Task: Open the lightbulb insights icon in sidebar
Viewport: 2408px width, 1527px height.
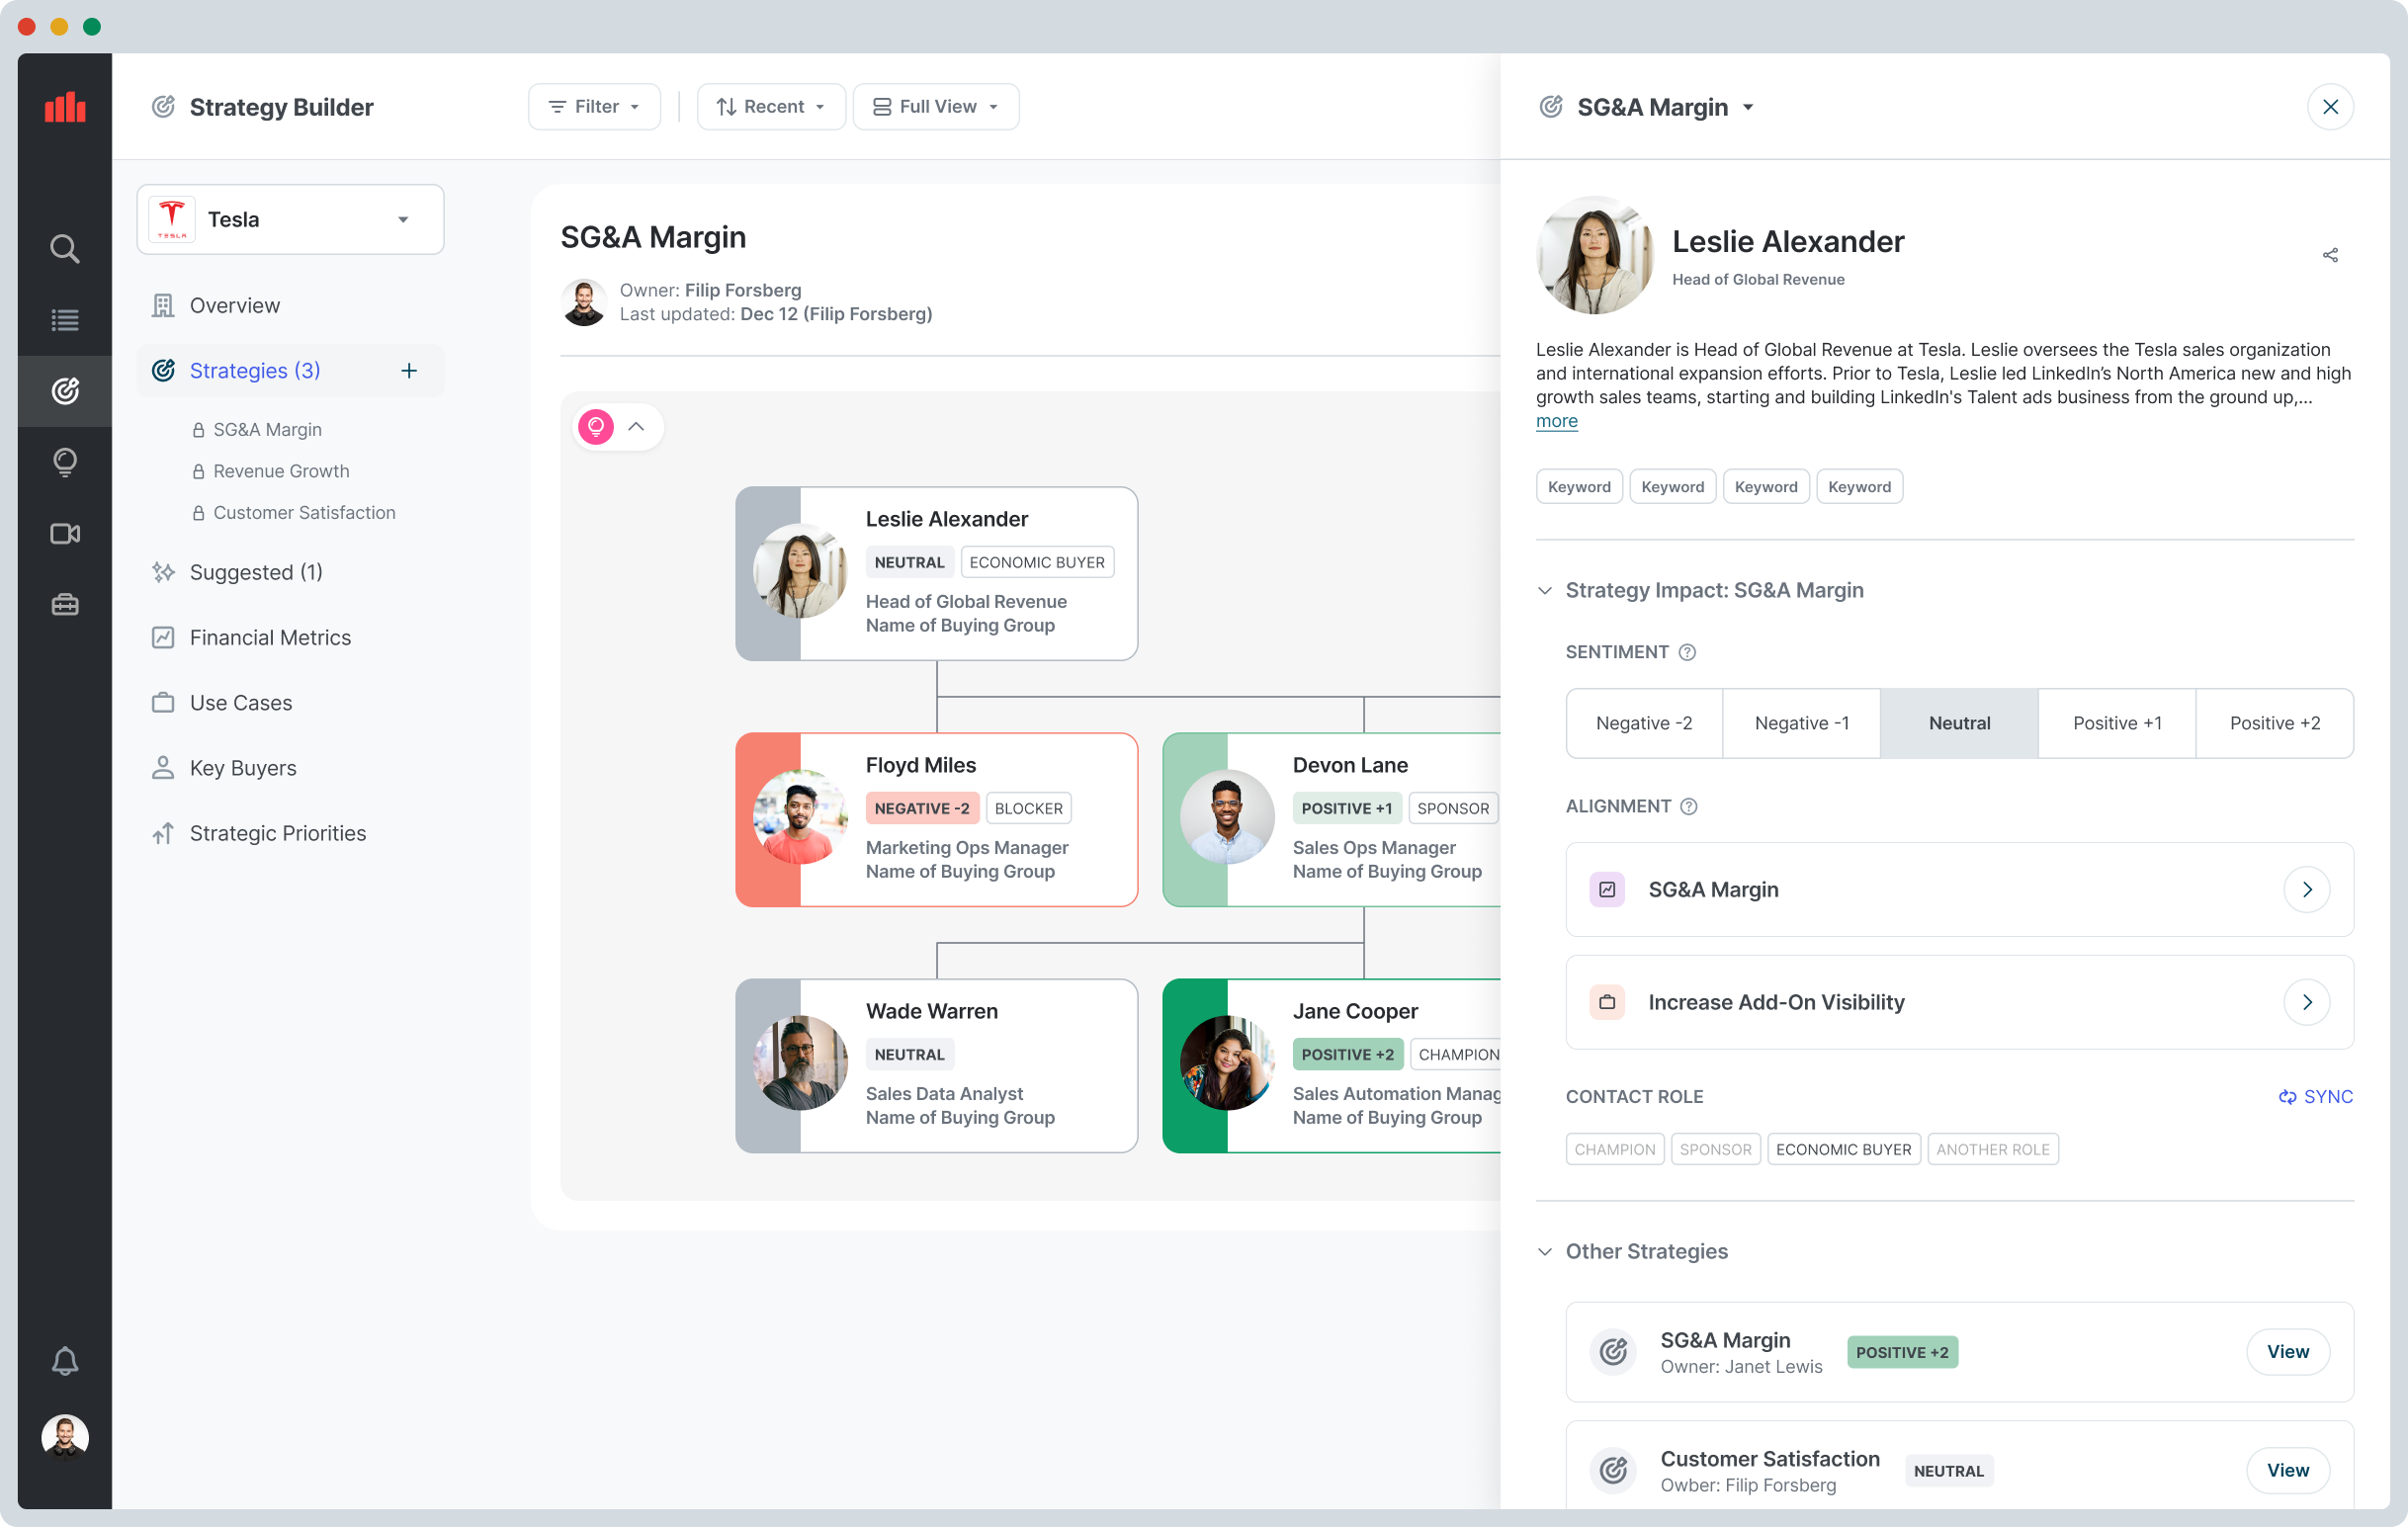Action: (65, 462)
